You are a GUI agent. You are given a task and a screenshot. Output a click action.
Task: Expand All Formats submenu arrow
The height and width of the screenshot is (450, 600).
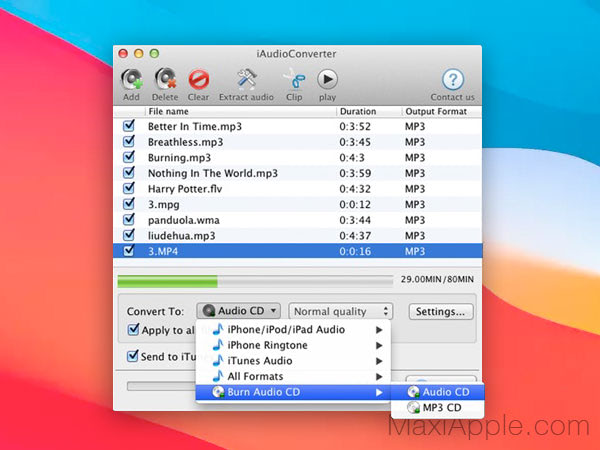(x=379, y=377)
